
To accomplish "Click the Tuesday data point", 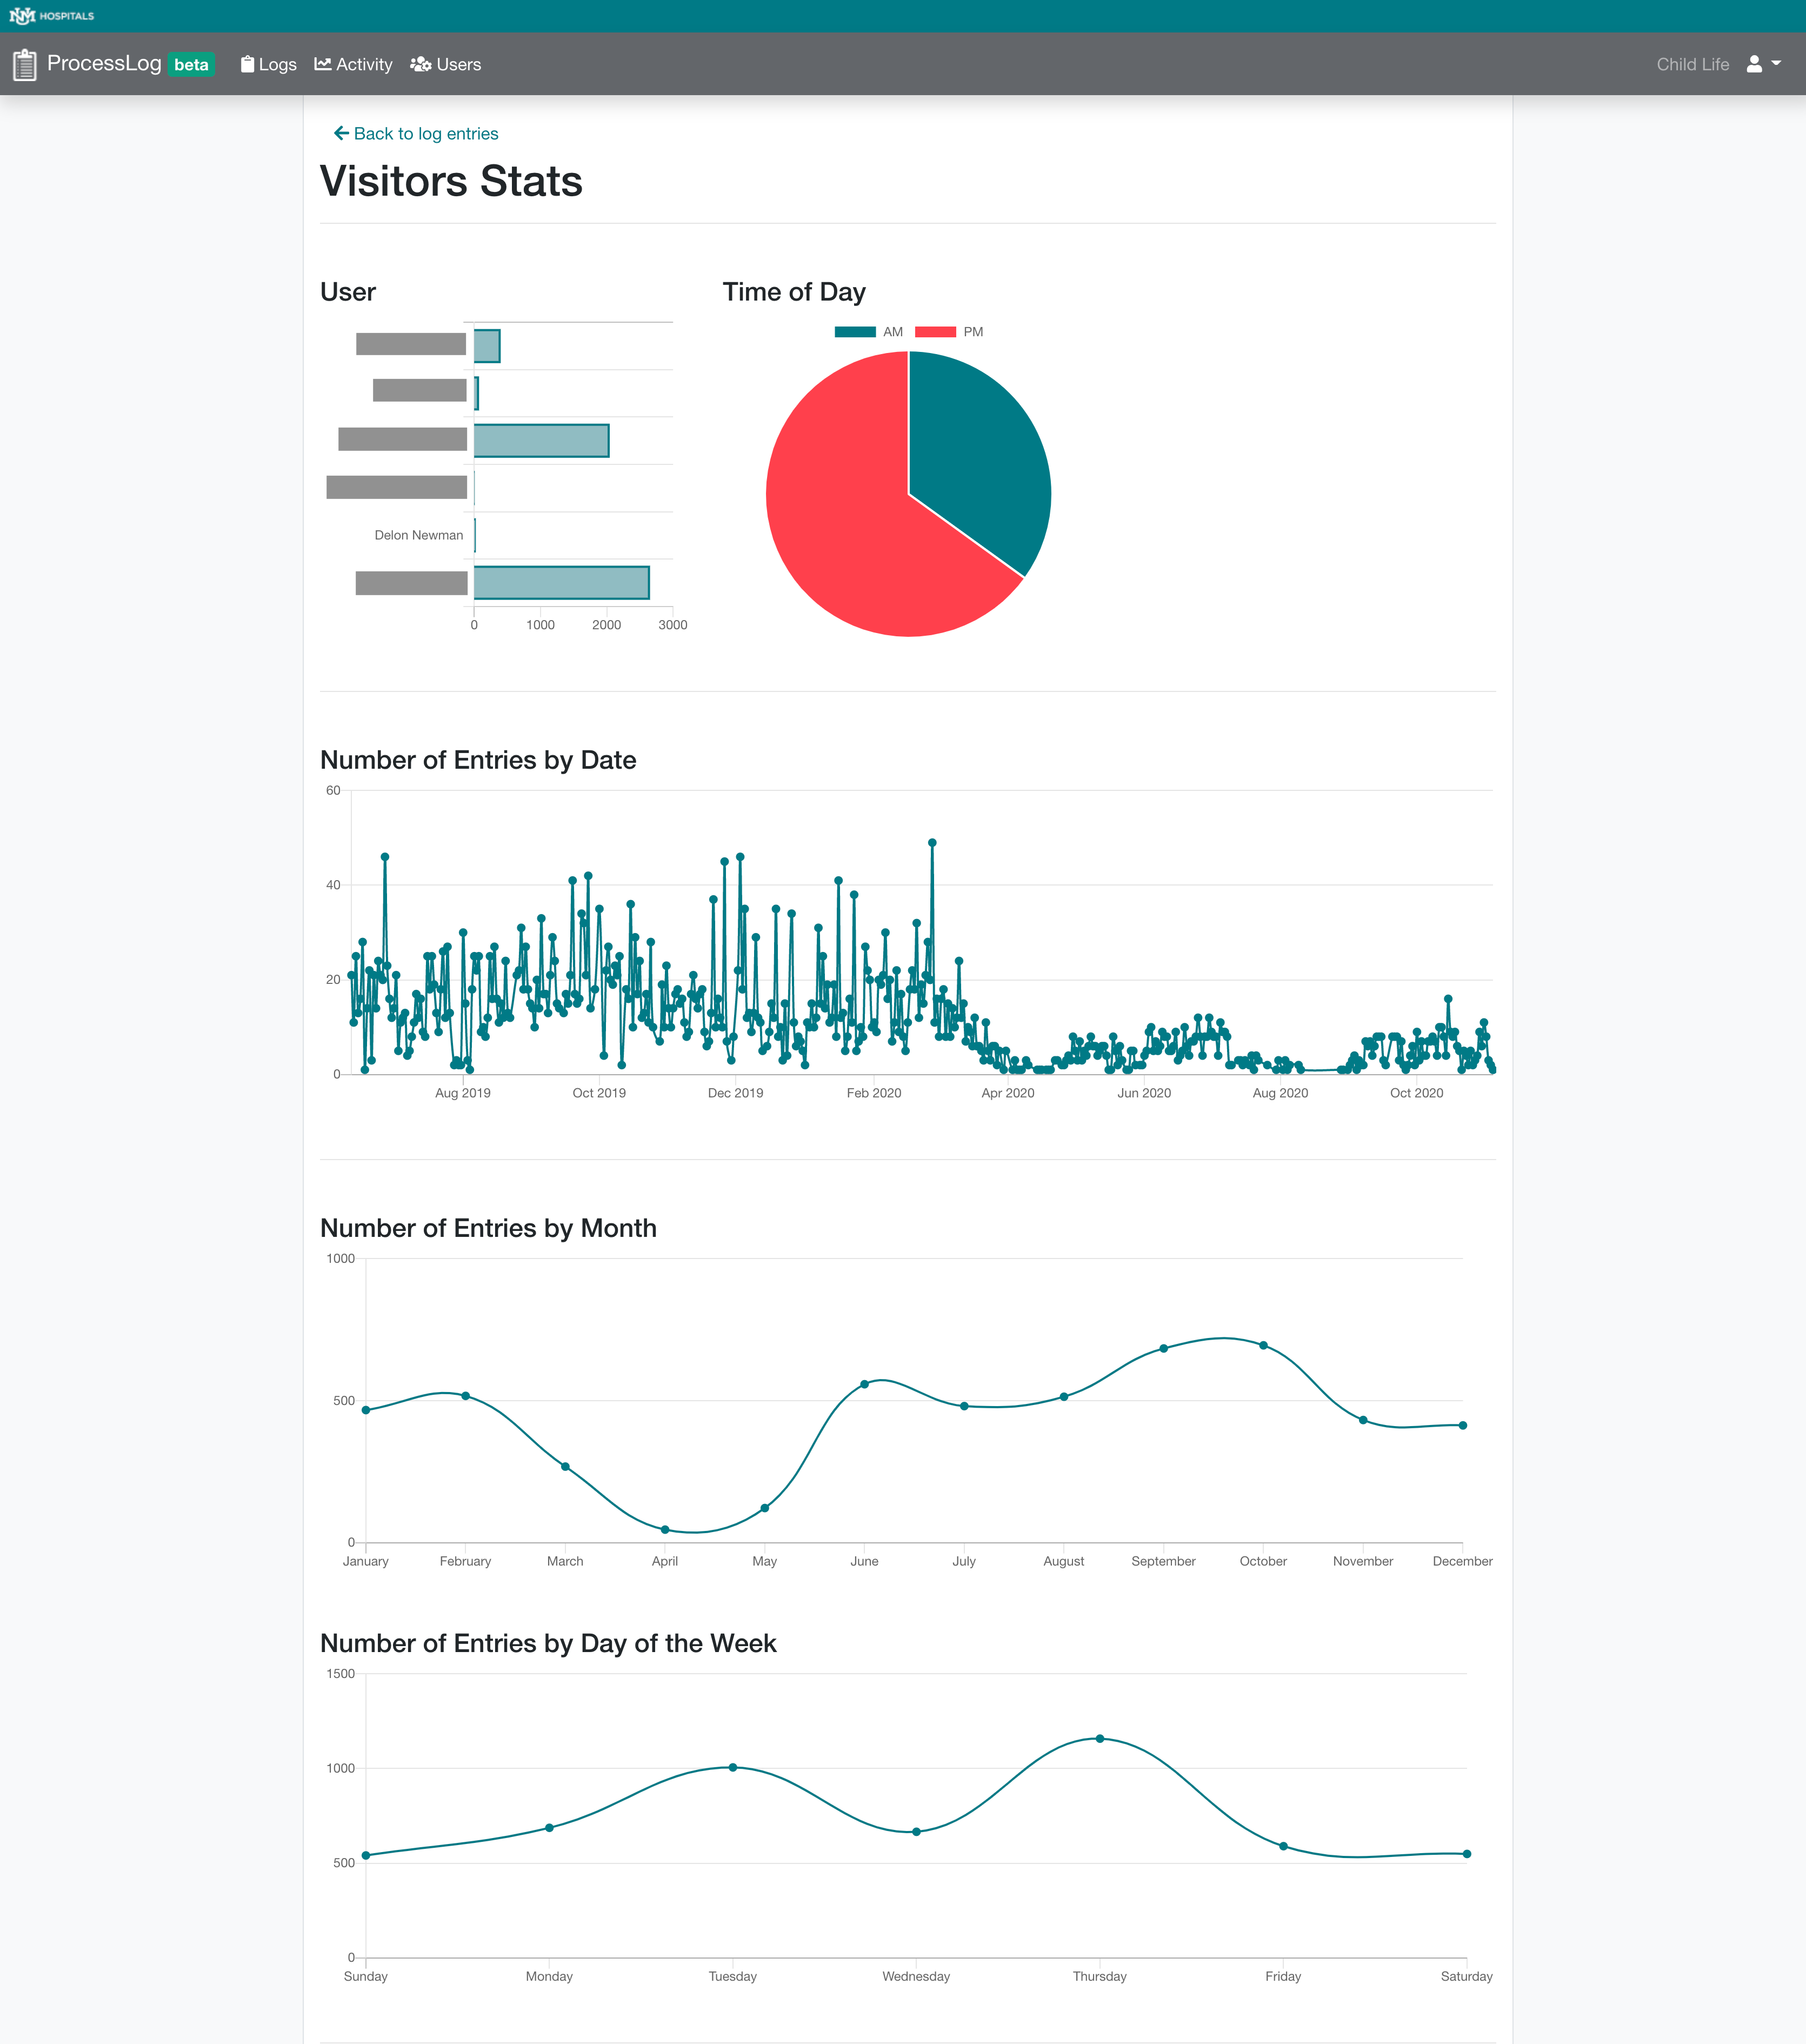I will tap(733, 1767).
